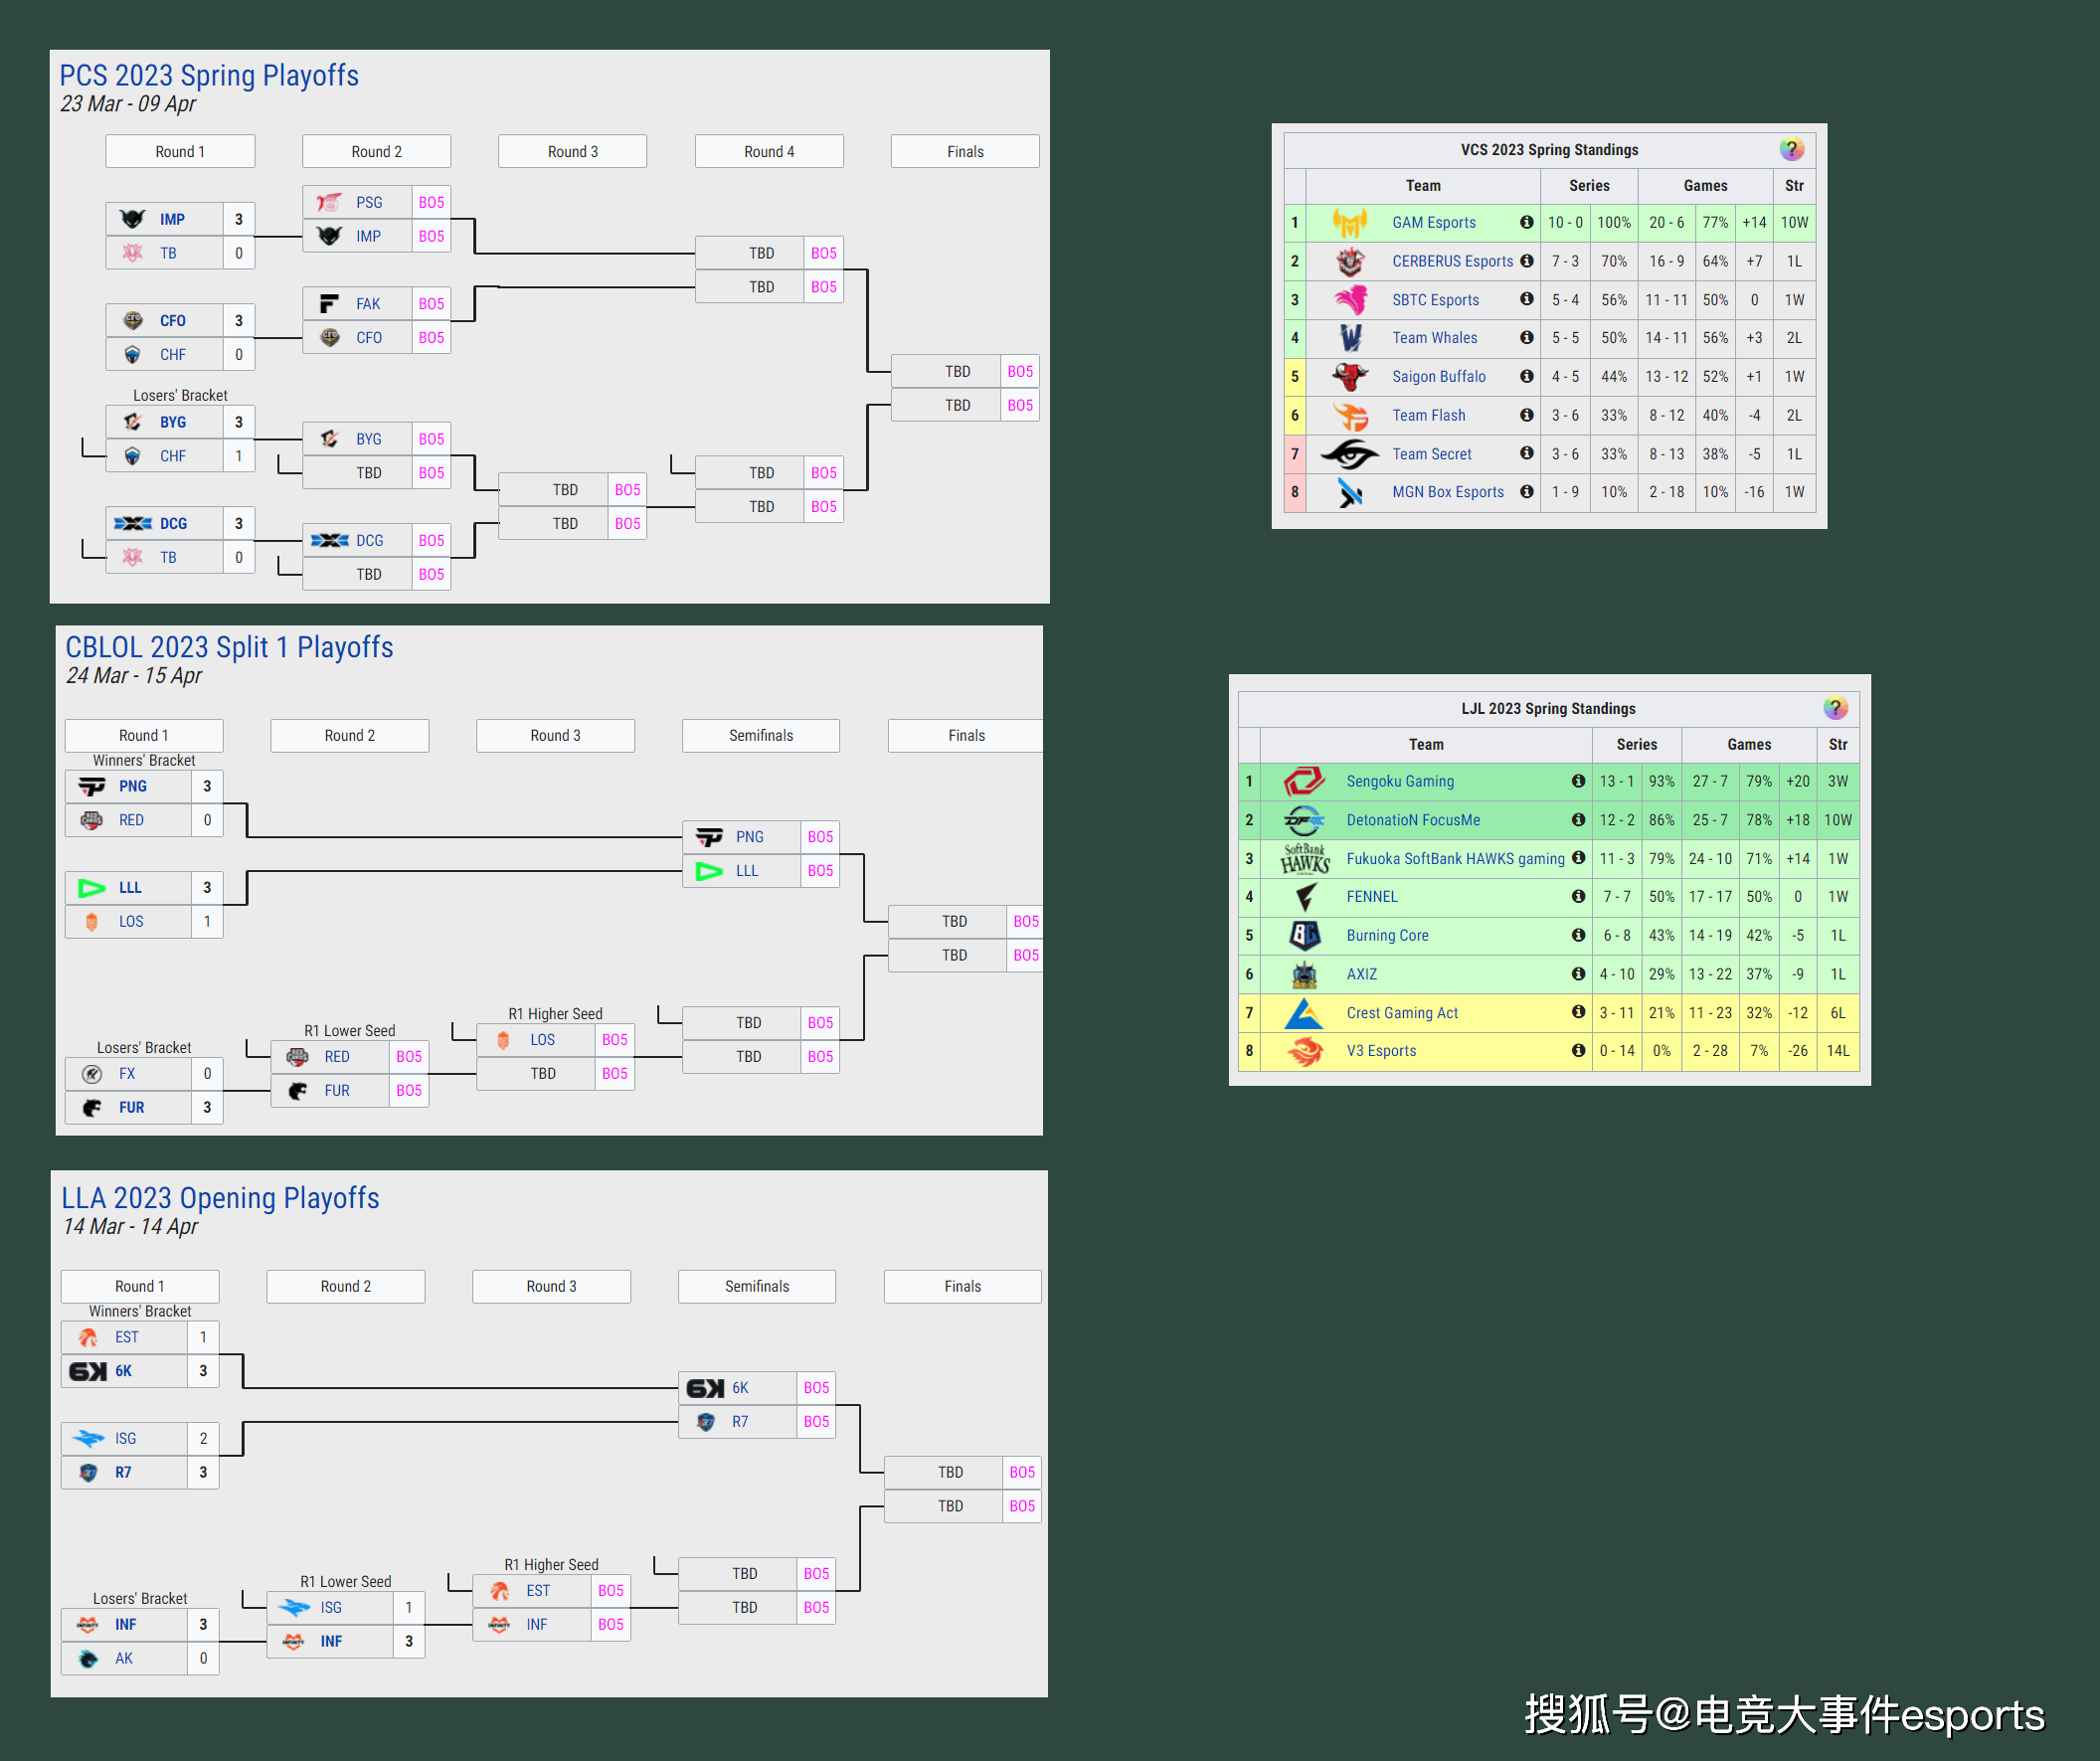2100x1761 pixels.
Task: Click the V3 Esports logo
Action: 1304,1051
